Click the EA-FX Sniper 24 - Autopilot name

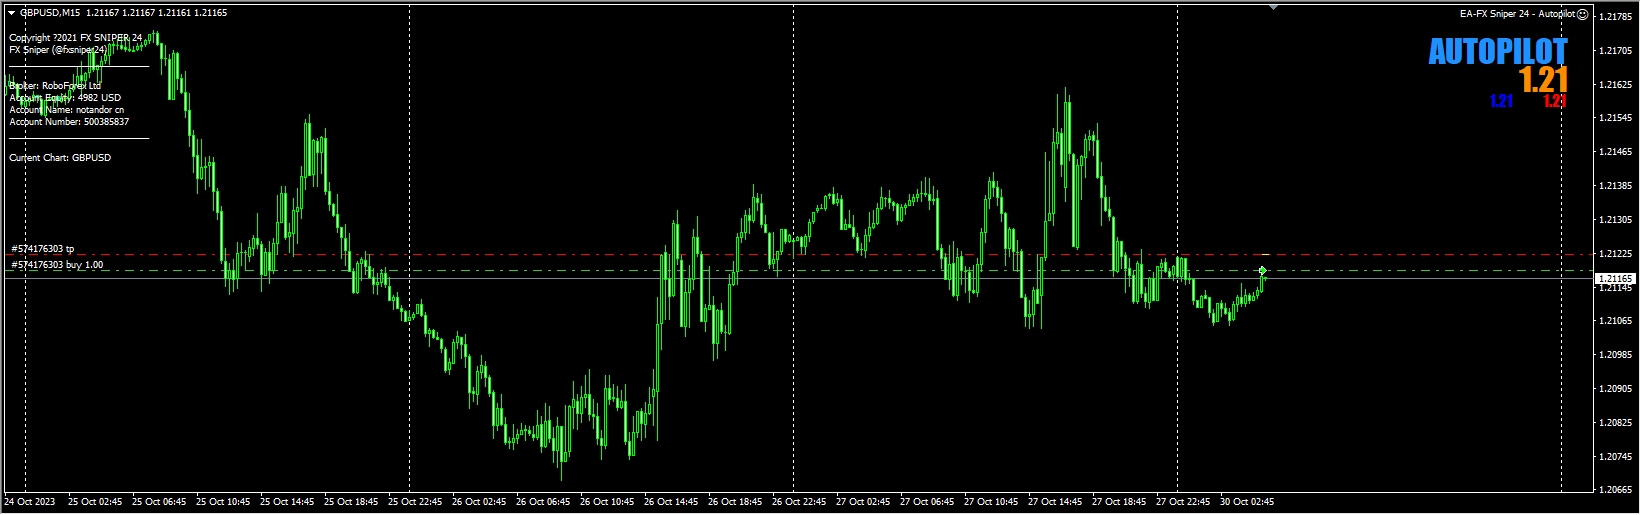tap(1517, 14)
